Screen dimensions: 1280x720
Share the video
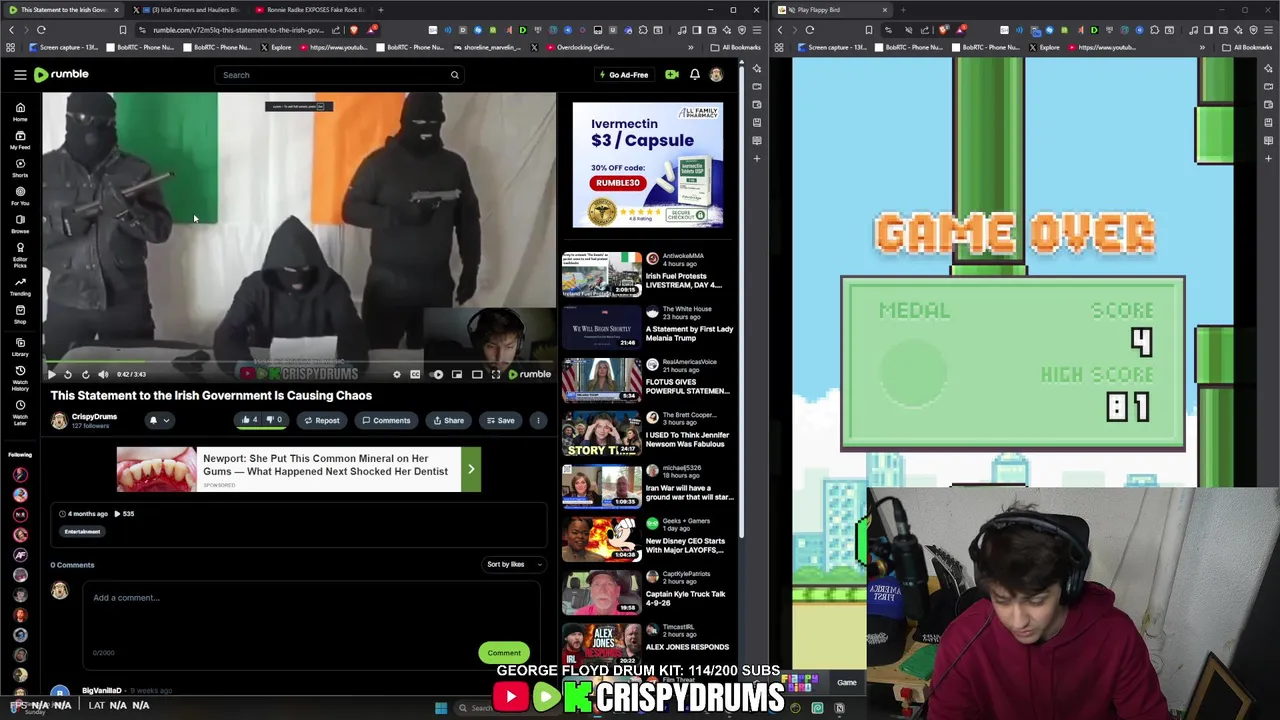coord(448,420)
